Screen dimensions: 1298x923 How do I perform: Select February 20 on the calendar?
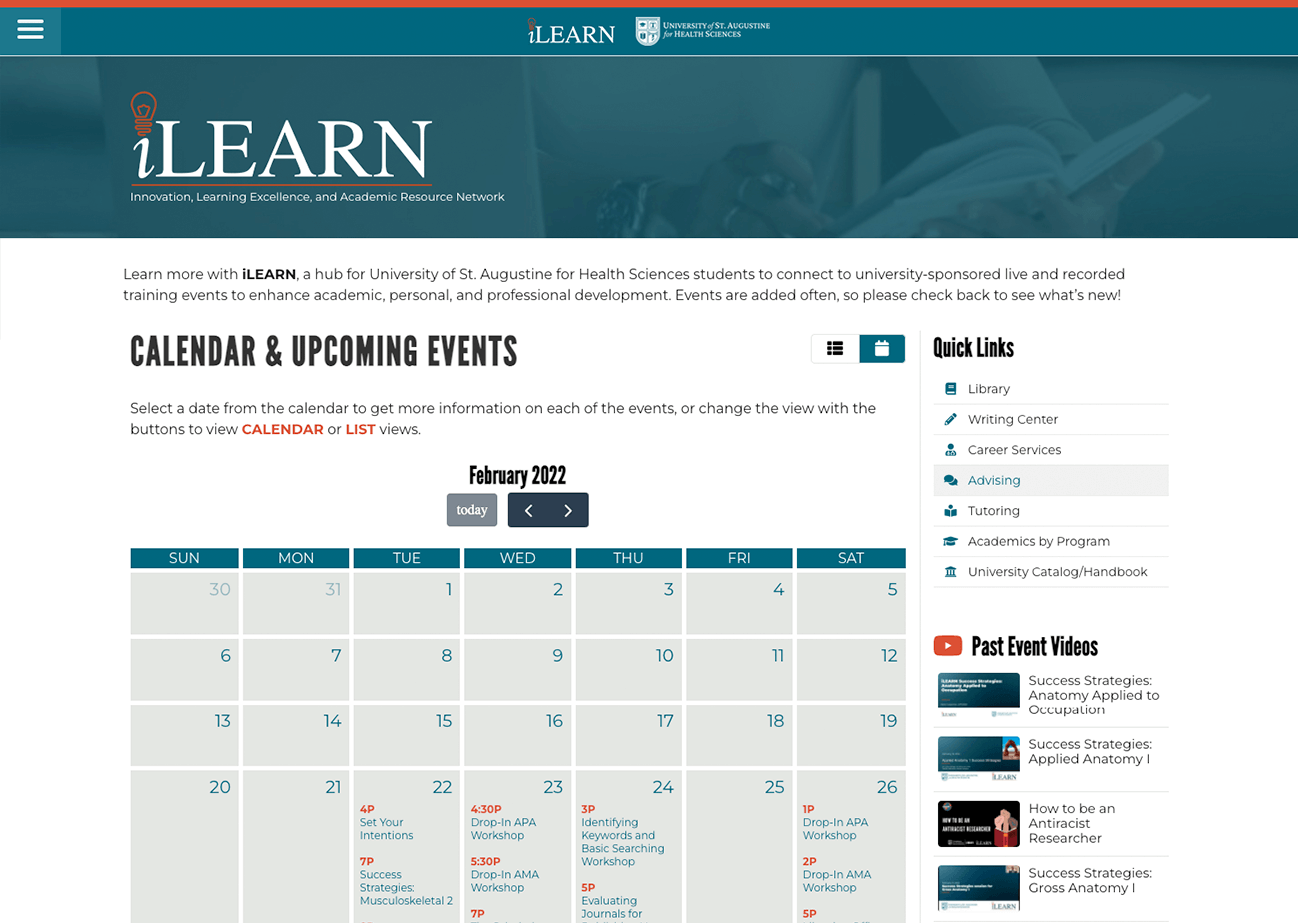pos(185,846)
